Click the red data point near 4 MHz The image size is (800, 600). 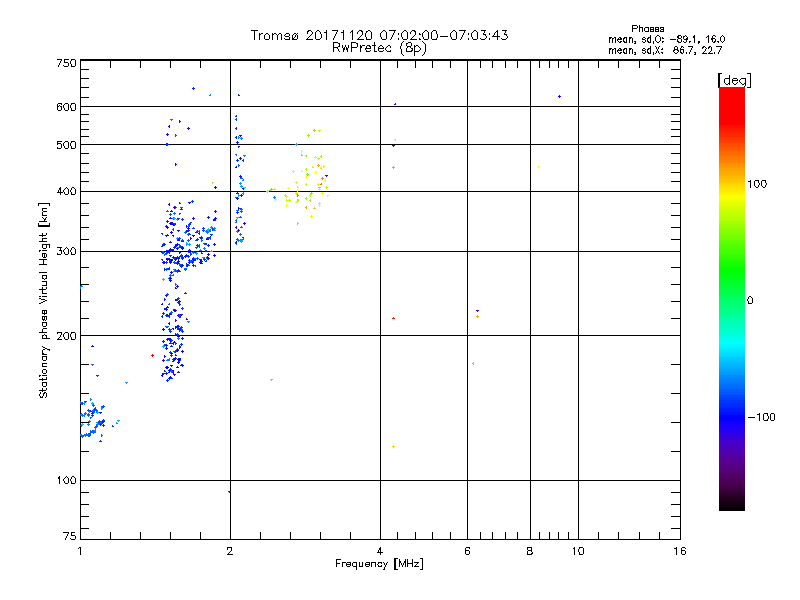[x=394, y=318]
